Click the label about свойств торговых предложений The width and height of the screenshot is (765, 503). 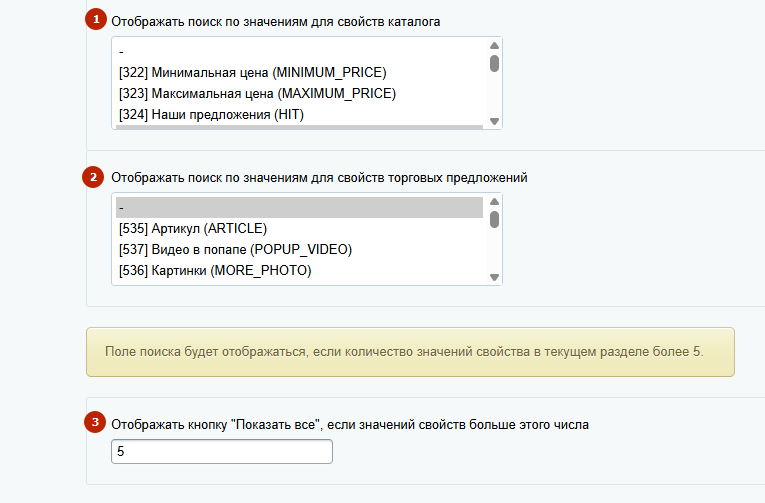[x=319, y=177]
